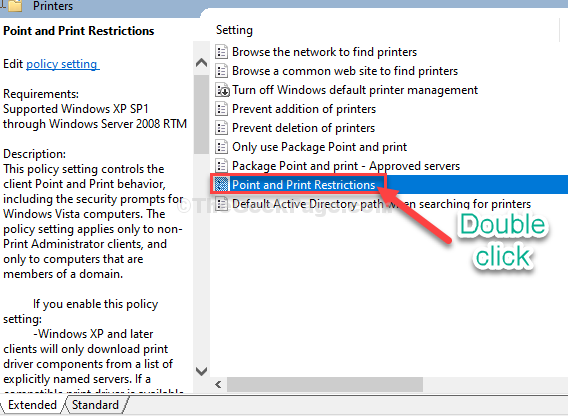570x416 pixels.
Task: Click the description pane scroll down arrow
Action: tap(201, 371)
